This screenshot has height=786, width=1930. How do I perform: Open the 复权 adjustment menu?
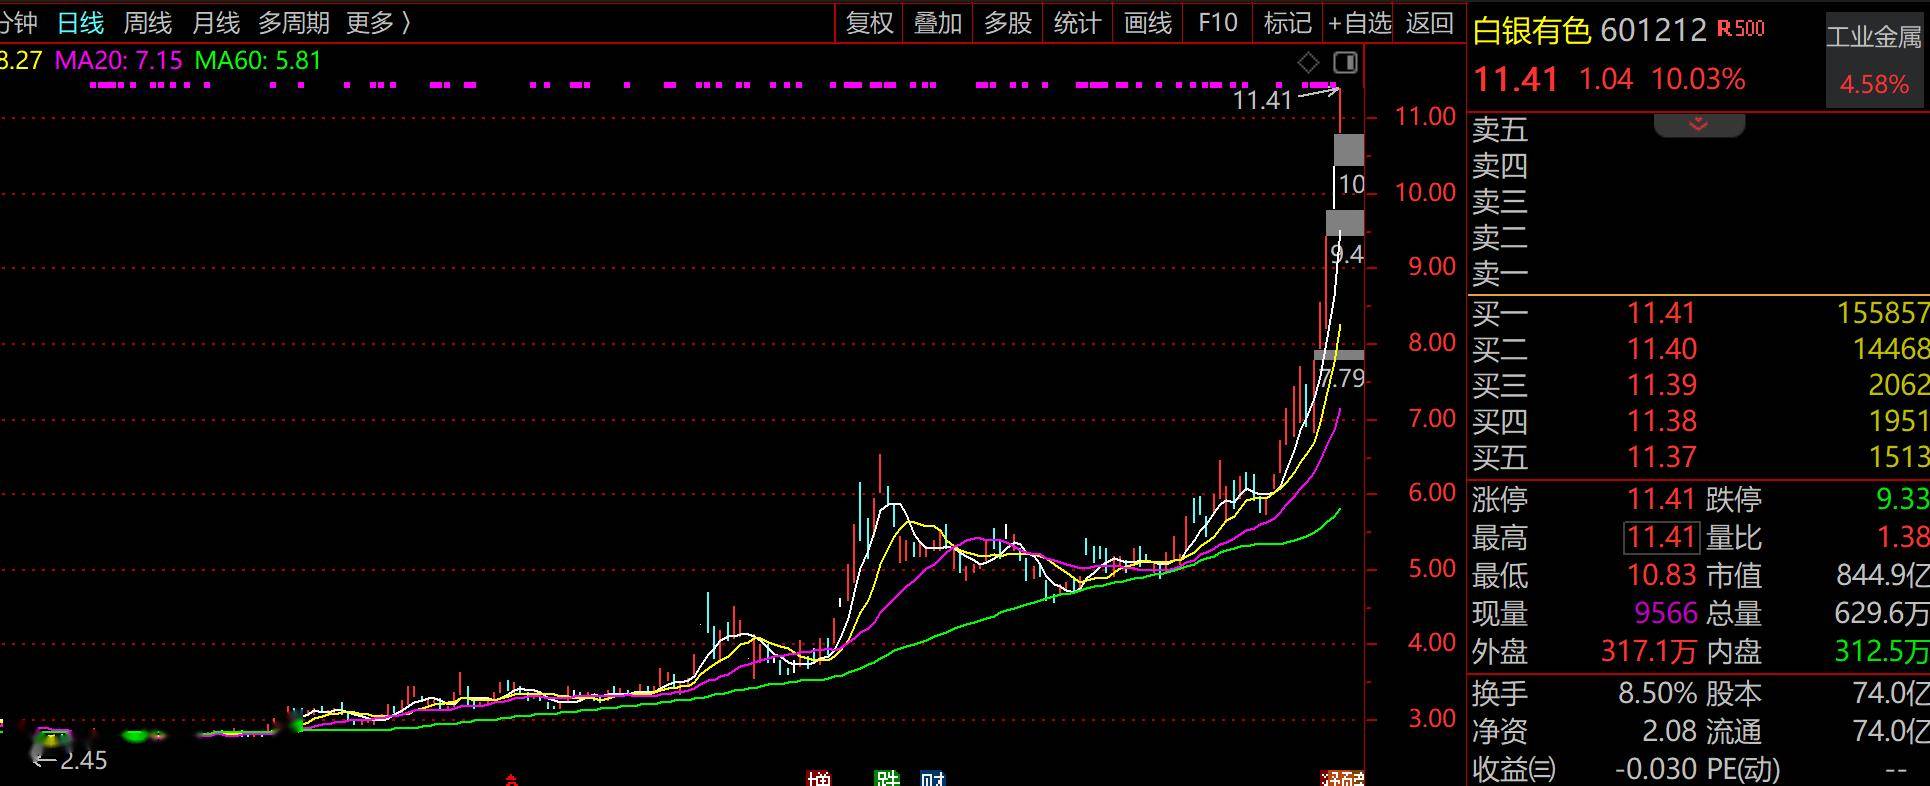coord(869,23)
